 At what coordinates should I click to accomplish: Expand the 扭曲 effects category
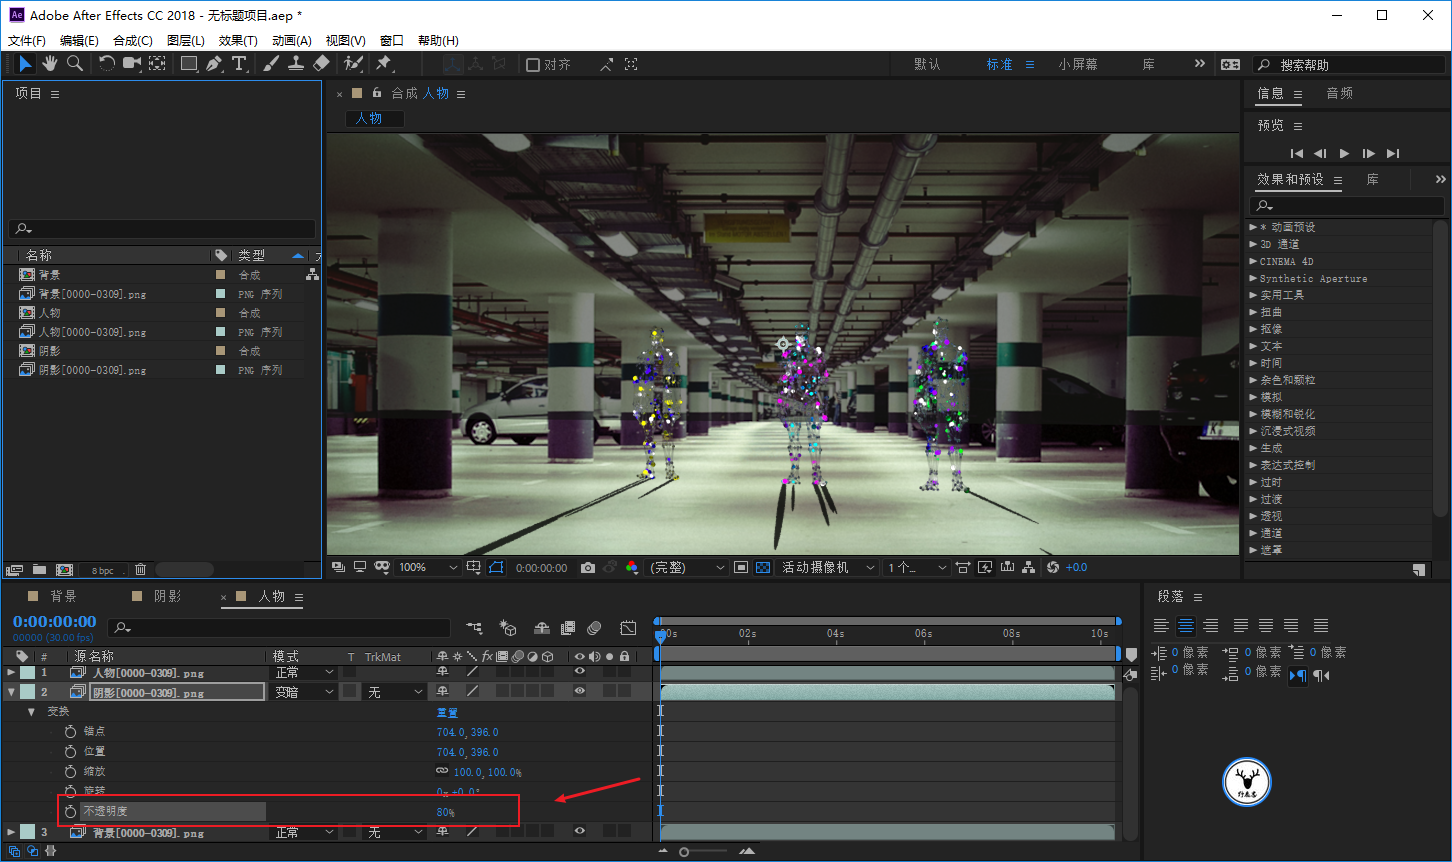(1254, 312)
